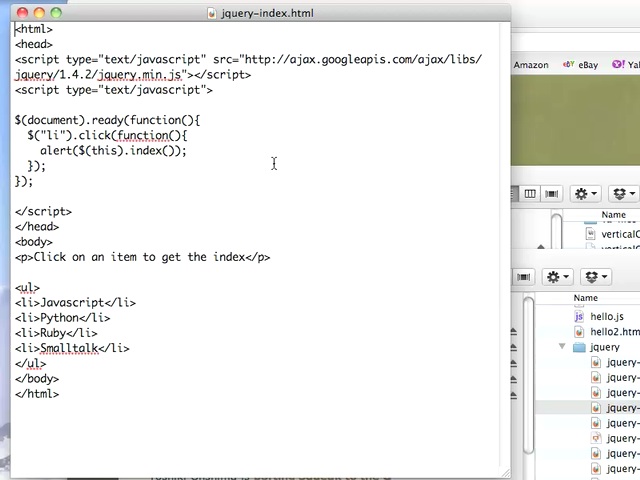
Task: Click the "Click on an item to get the index" paragraph
Action: pyautogui.click(x=139, y=257)
